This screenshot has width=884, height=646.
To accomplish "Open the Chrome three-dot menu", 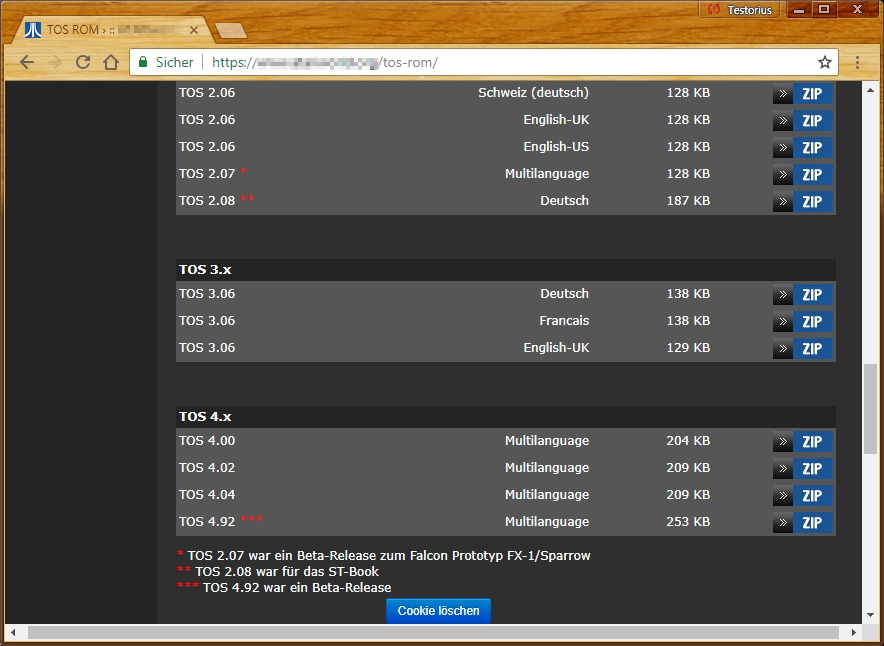I will click(x=857, y=62).
